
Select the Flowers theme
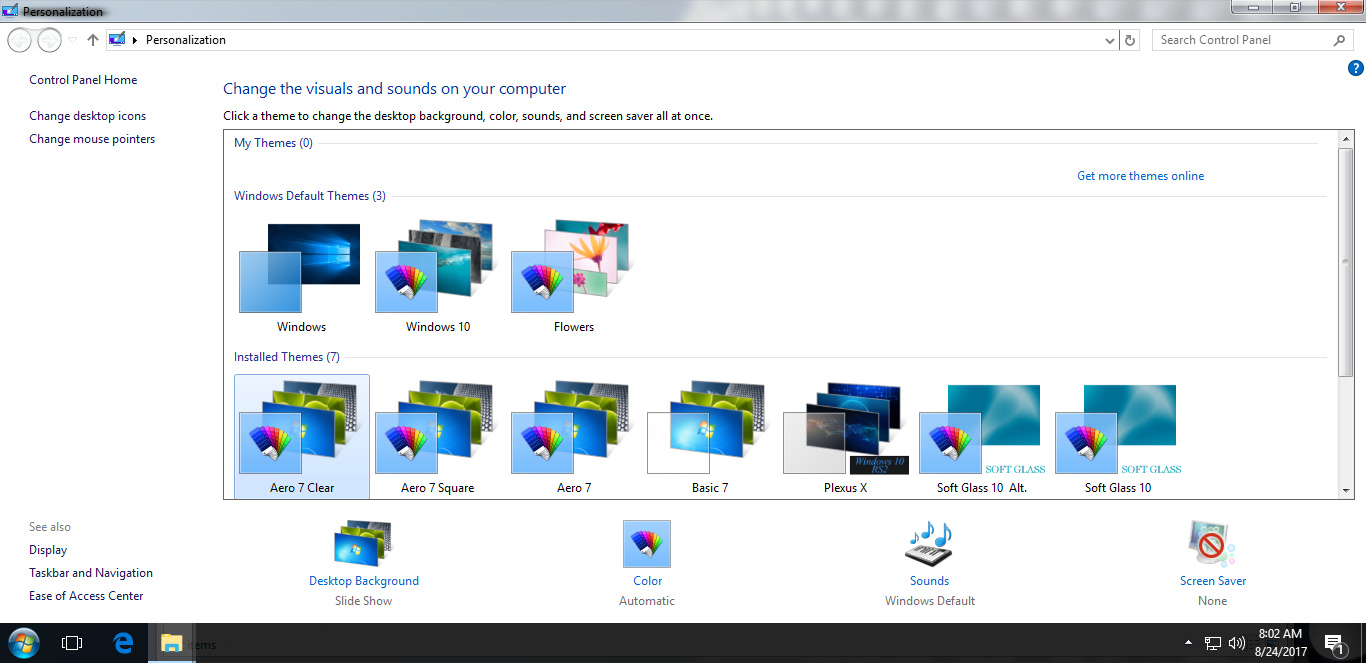coord(574,278)
